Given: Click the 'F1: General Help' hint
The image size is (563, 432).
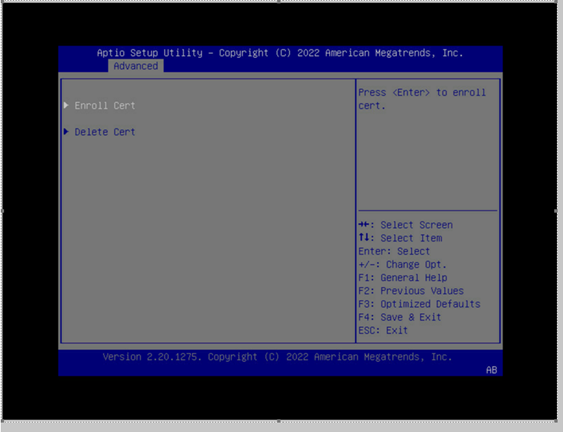Looking at the screenshot, I should [x=403, y=278].
